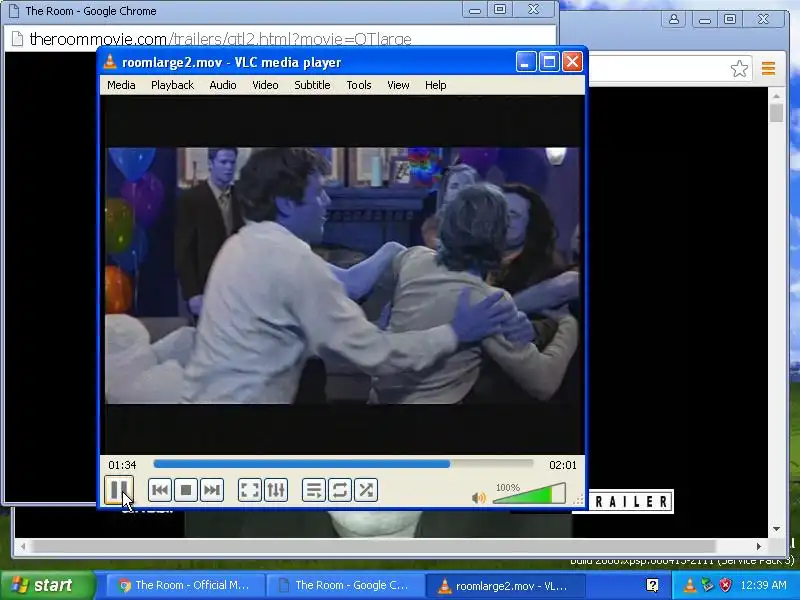
Task: Click the Chrome vertical scrollbar thumb
Action: [x=776, y=113]
